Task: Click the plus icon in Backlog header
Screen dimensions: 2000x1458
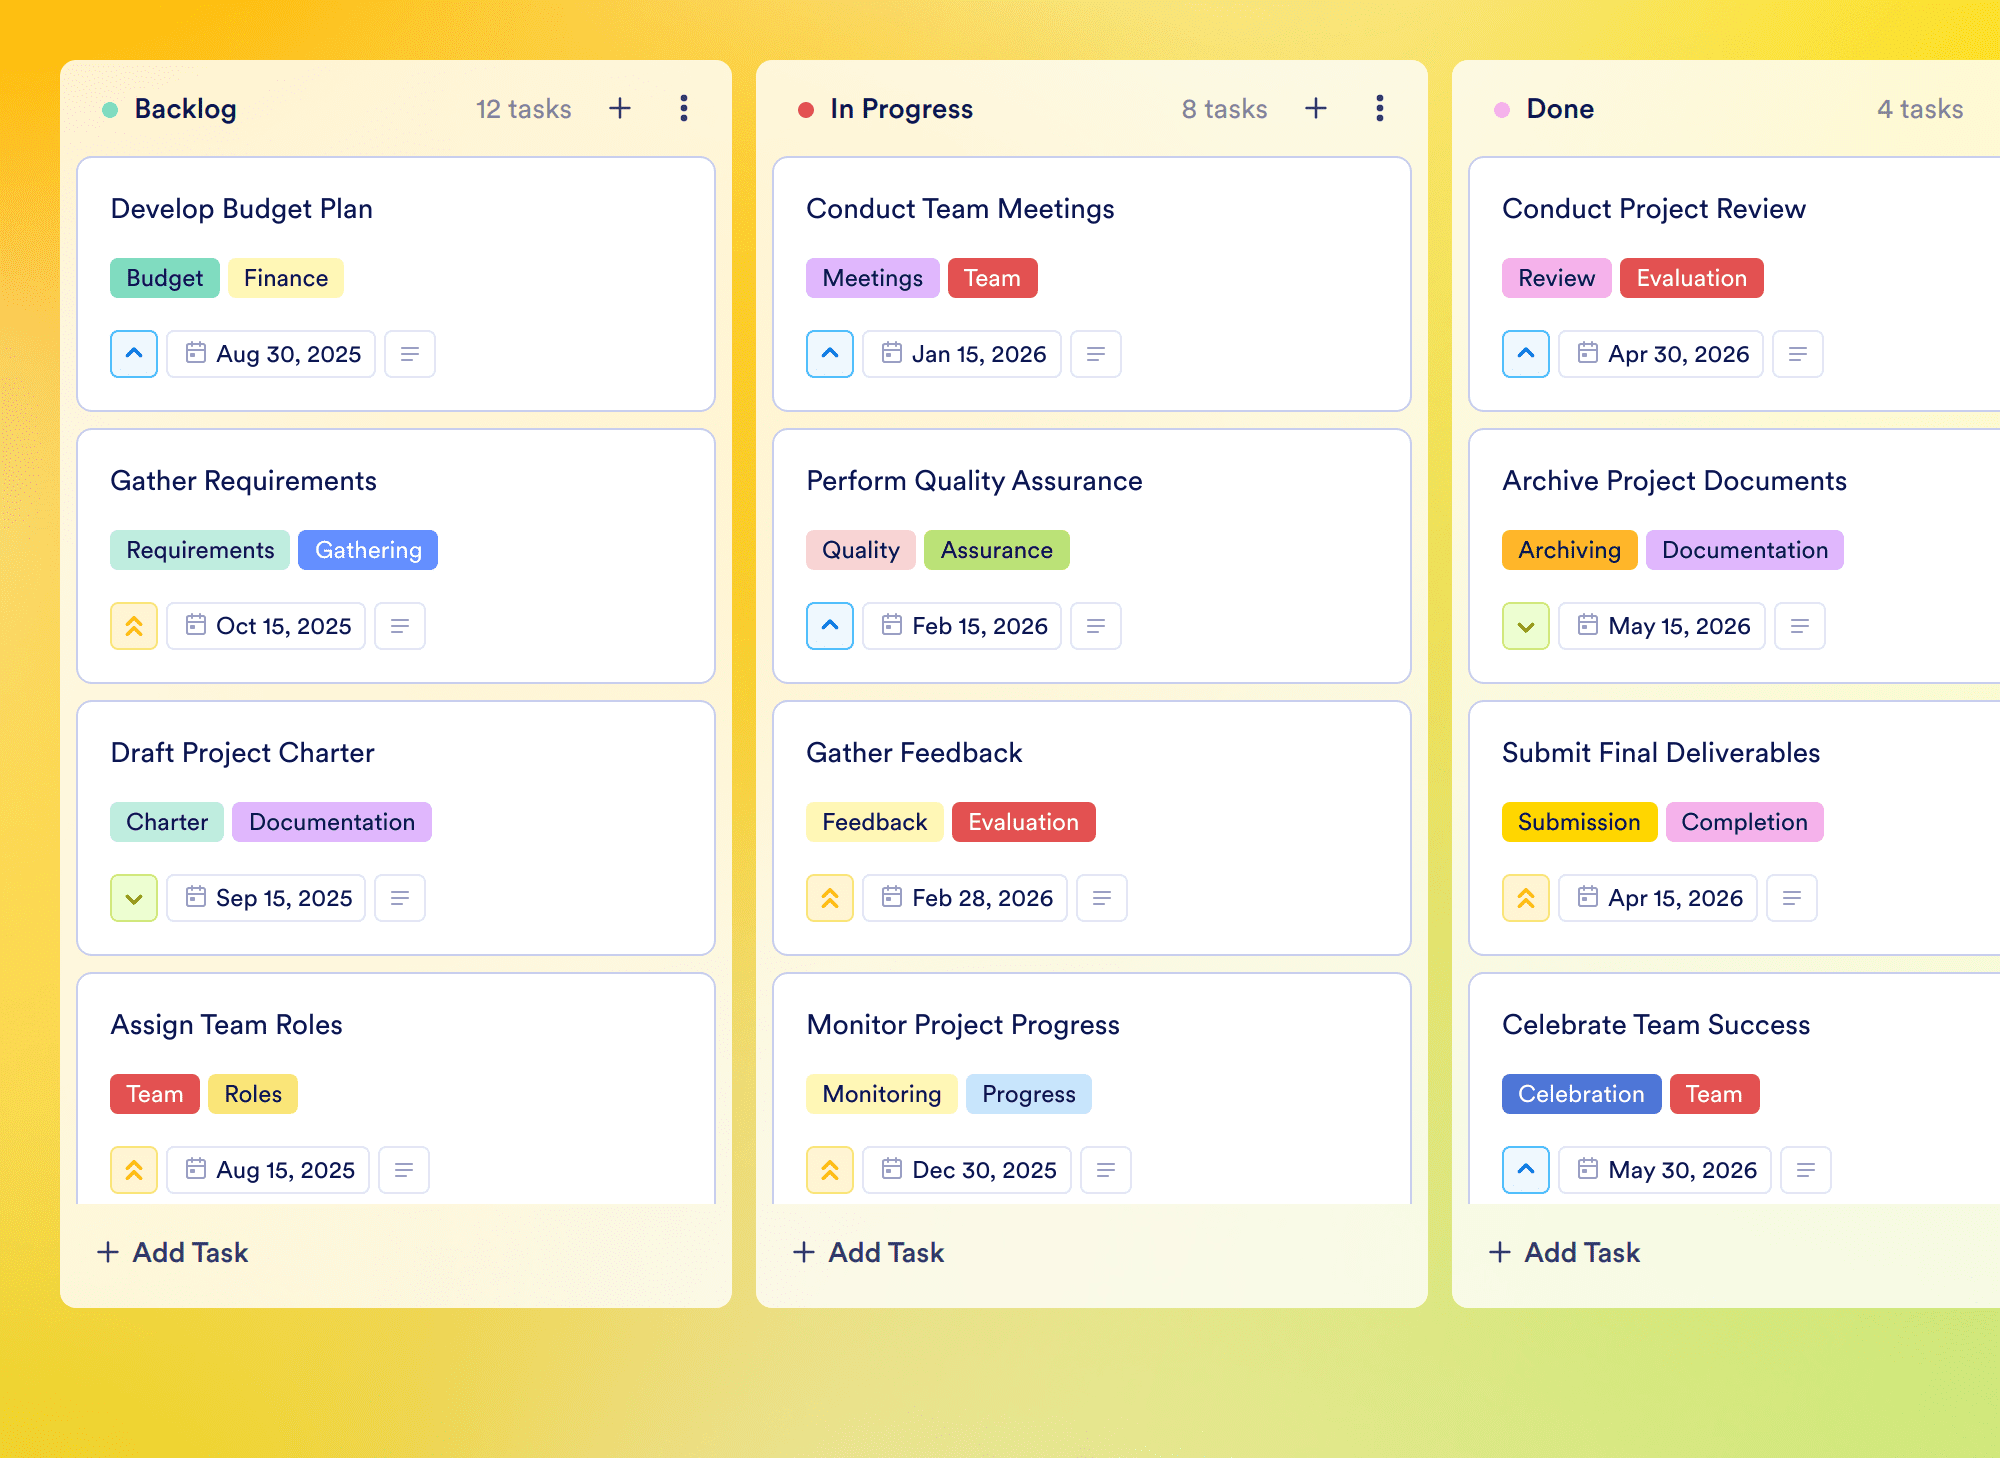Action: [x=620, y=108]
